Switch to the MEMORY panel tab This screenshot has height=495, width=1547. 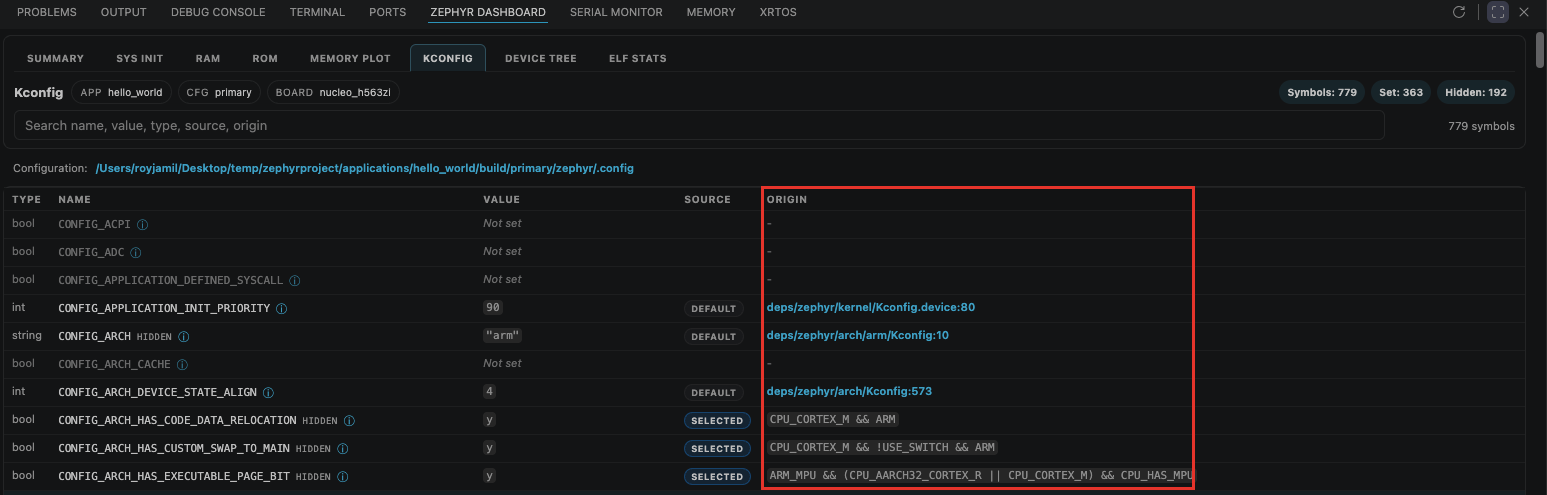[x=711, y=12]
